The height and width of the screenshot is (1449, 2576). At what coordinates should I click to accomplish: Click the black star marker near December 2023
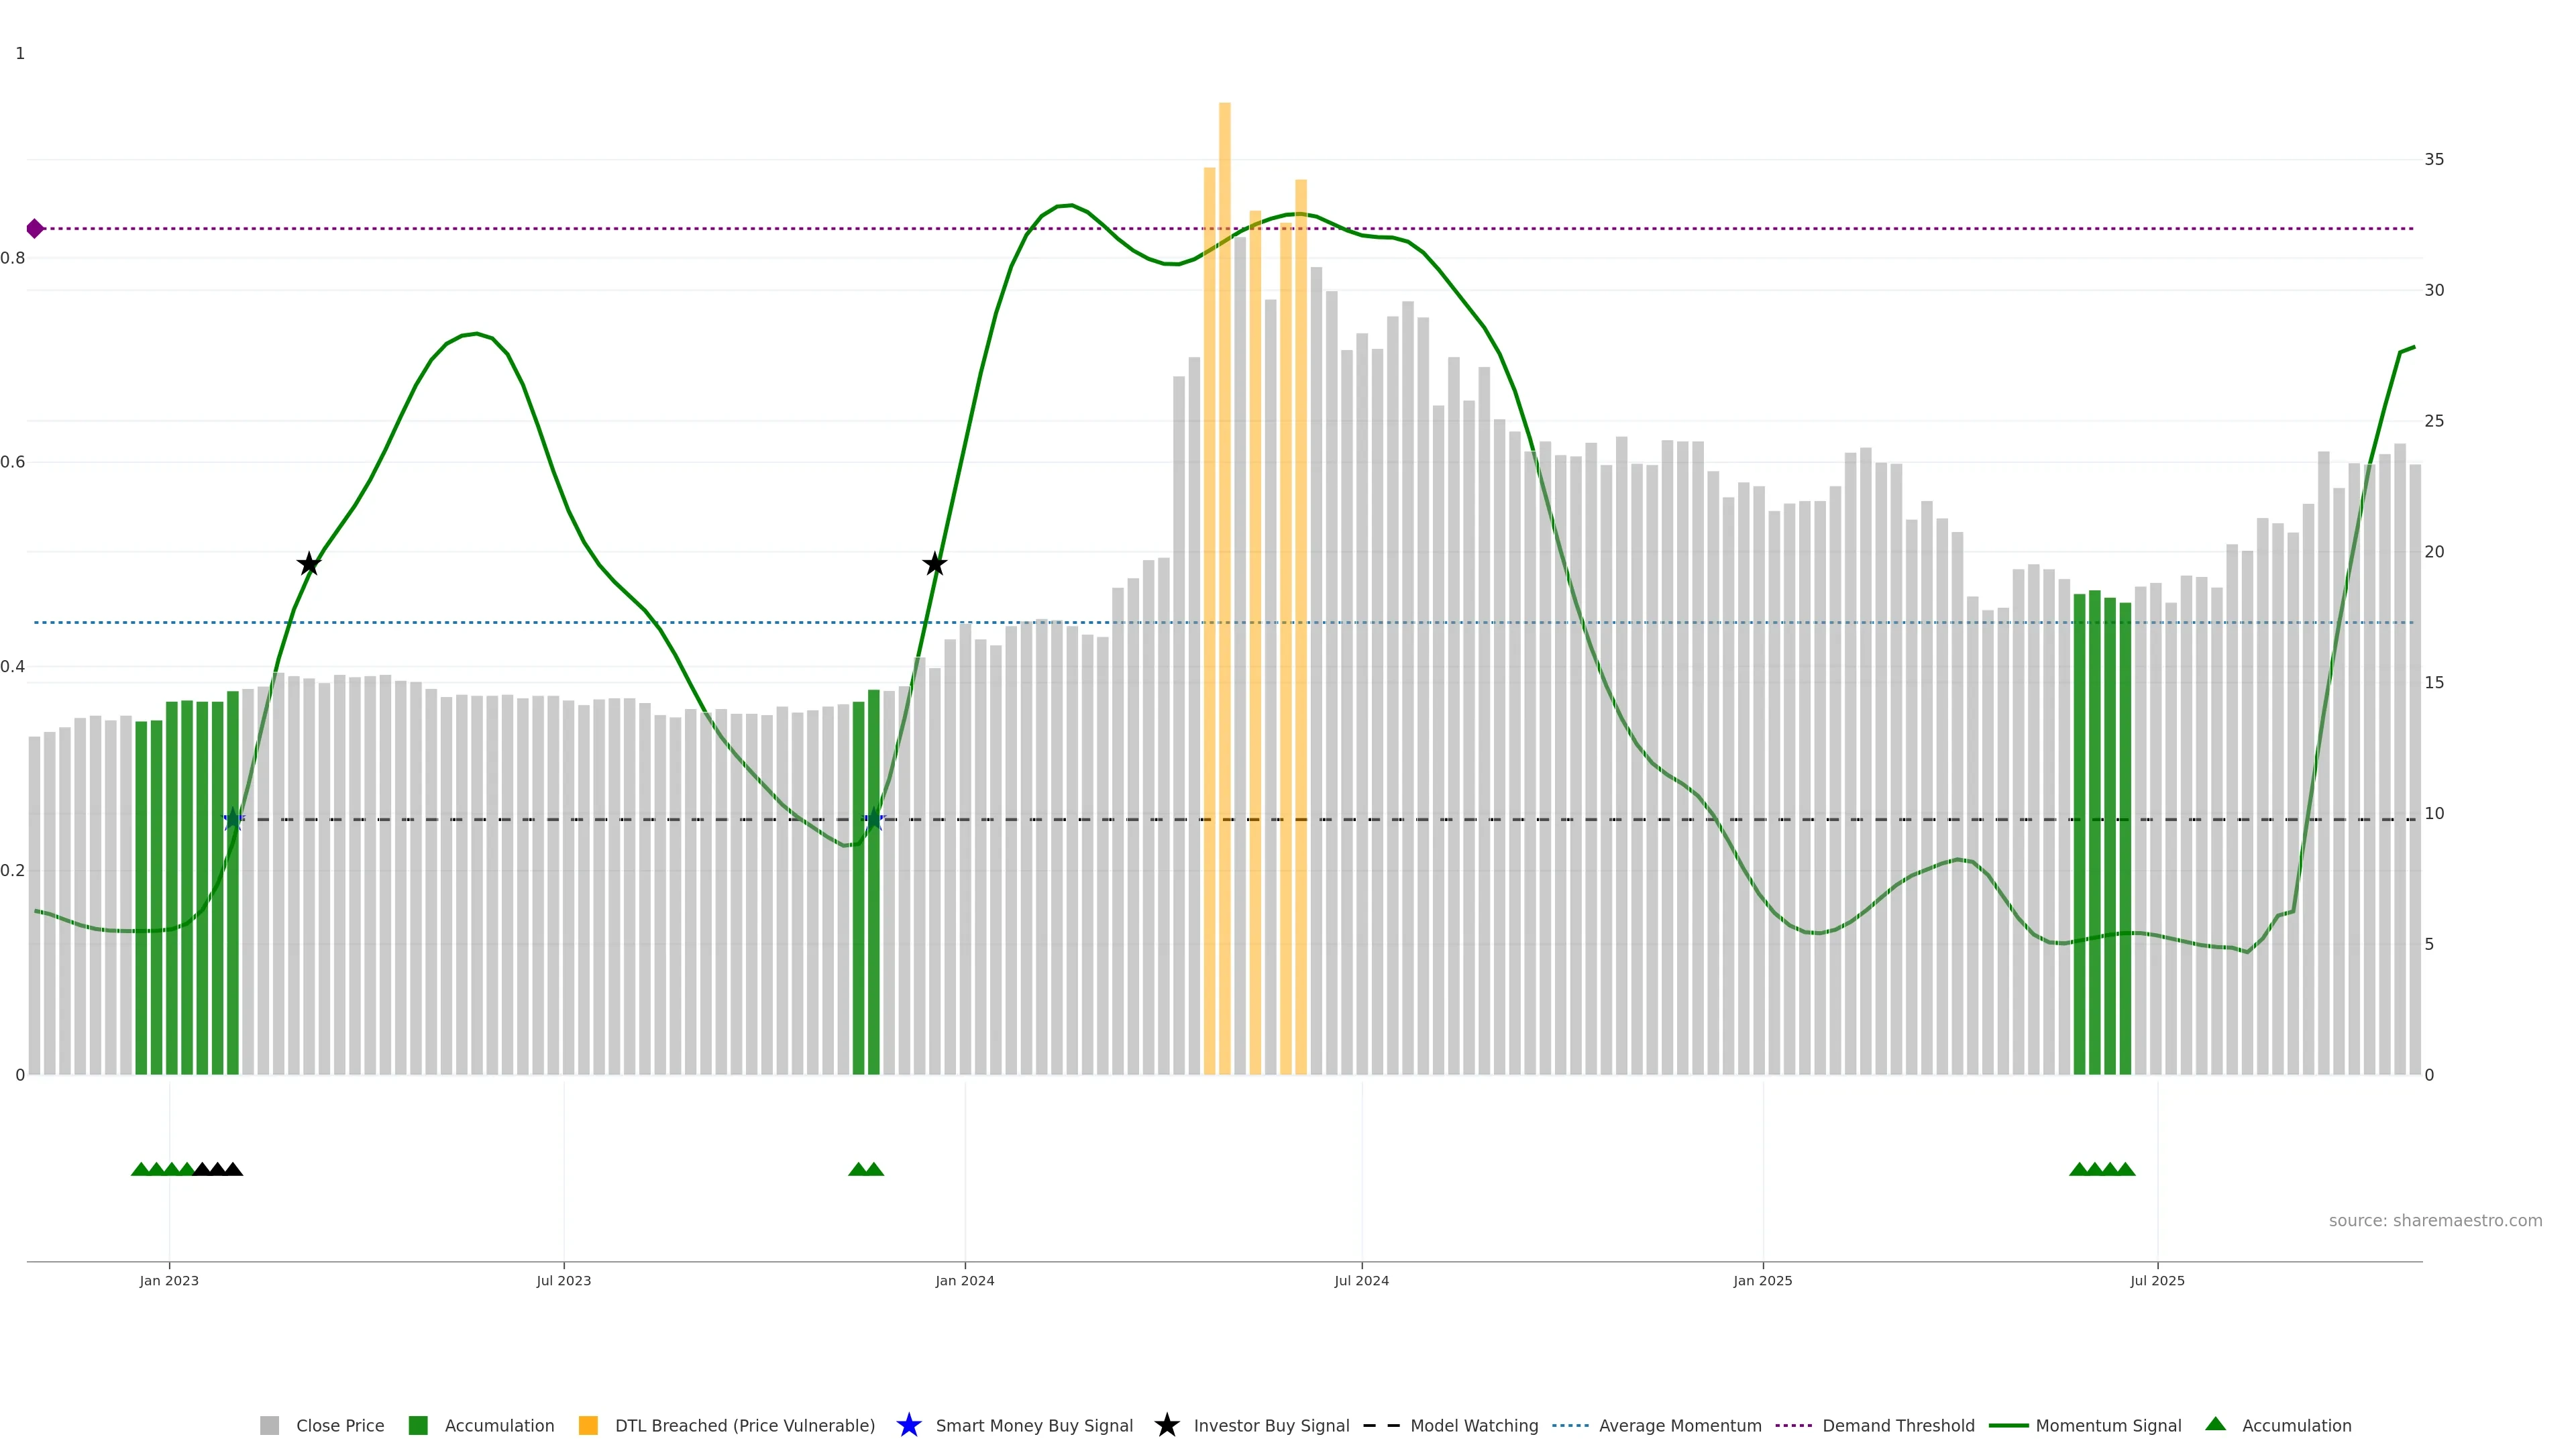pyautogui.click(x=934, y=564)
